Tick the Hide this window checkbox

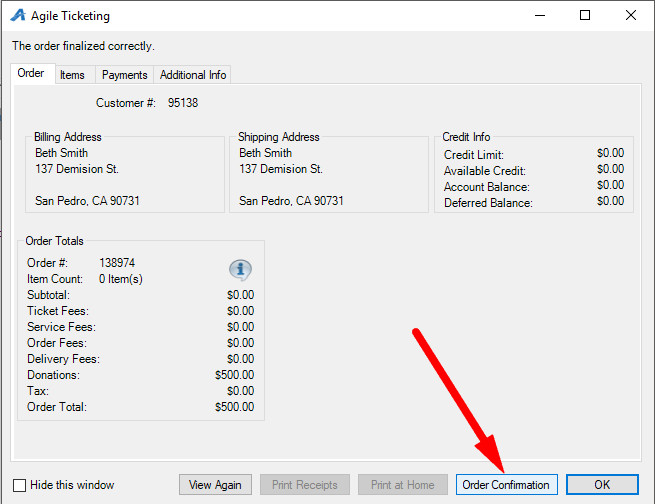(x=19, y=485)
